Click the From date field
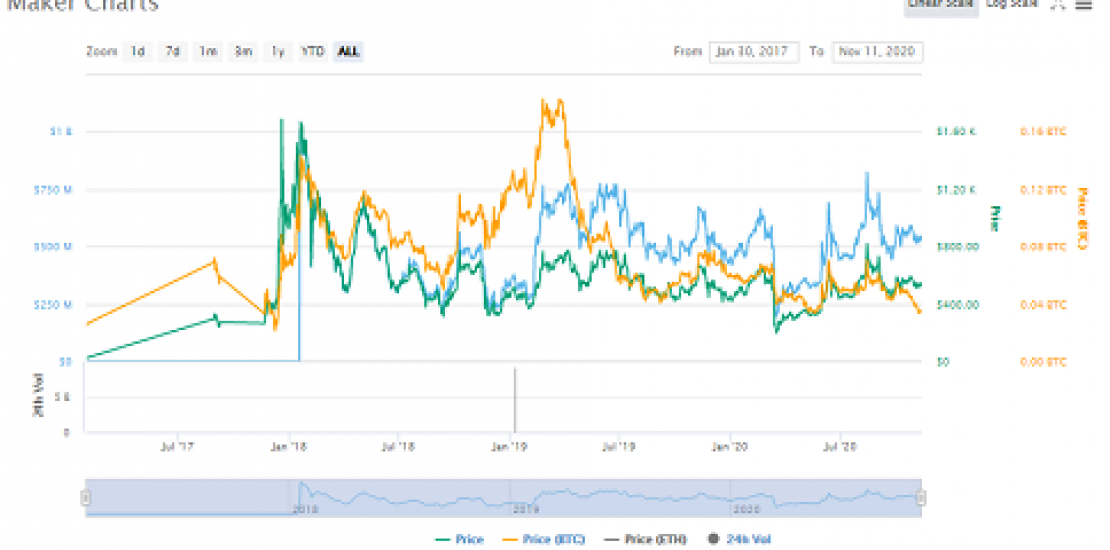The height and width of the screenshot is (550, 1110). pyautogui.click(x=754, y=52)
